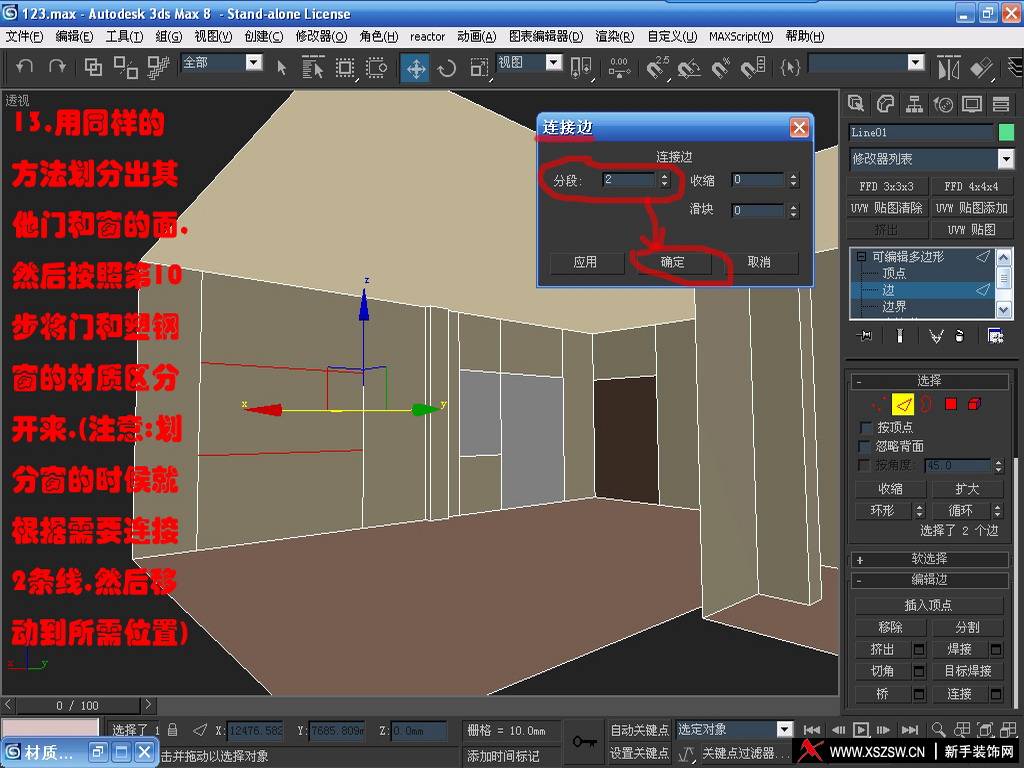Click the Display command panel icon
1024x768 pixels.
click(x=971, y=104)
